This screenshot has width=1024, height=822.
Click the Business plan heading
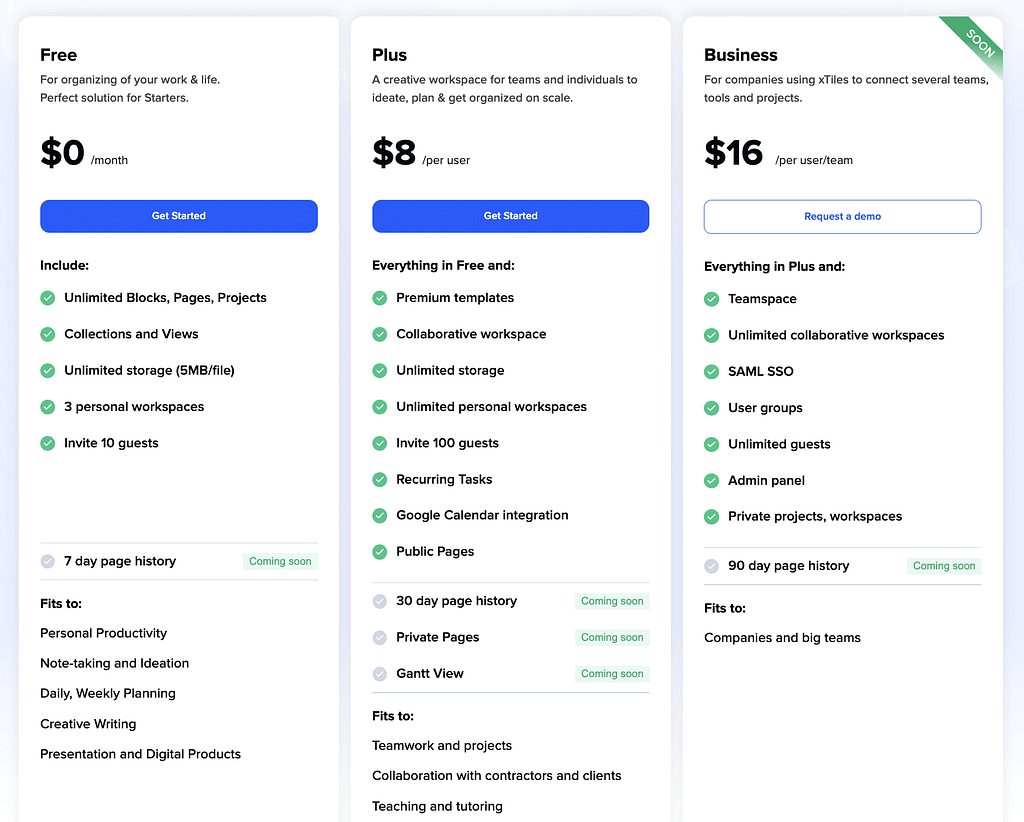[x=741, y=55]
